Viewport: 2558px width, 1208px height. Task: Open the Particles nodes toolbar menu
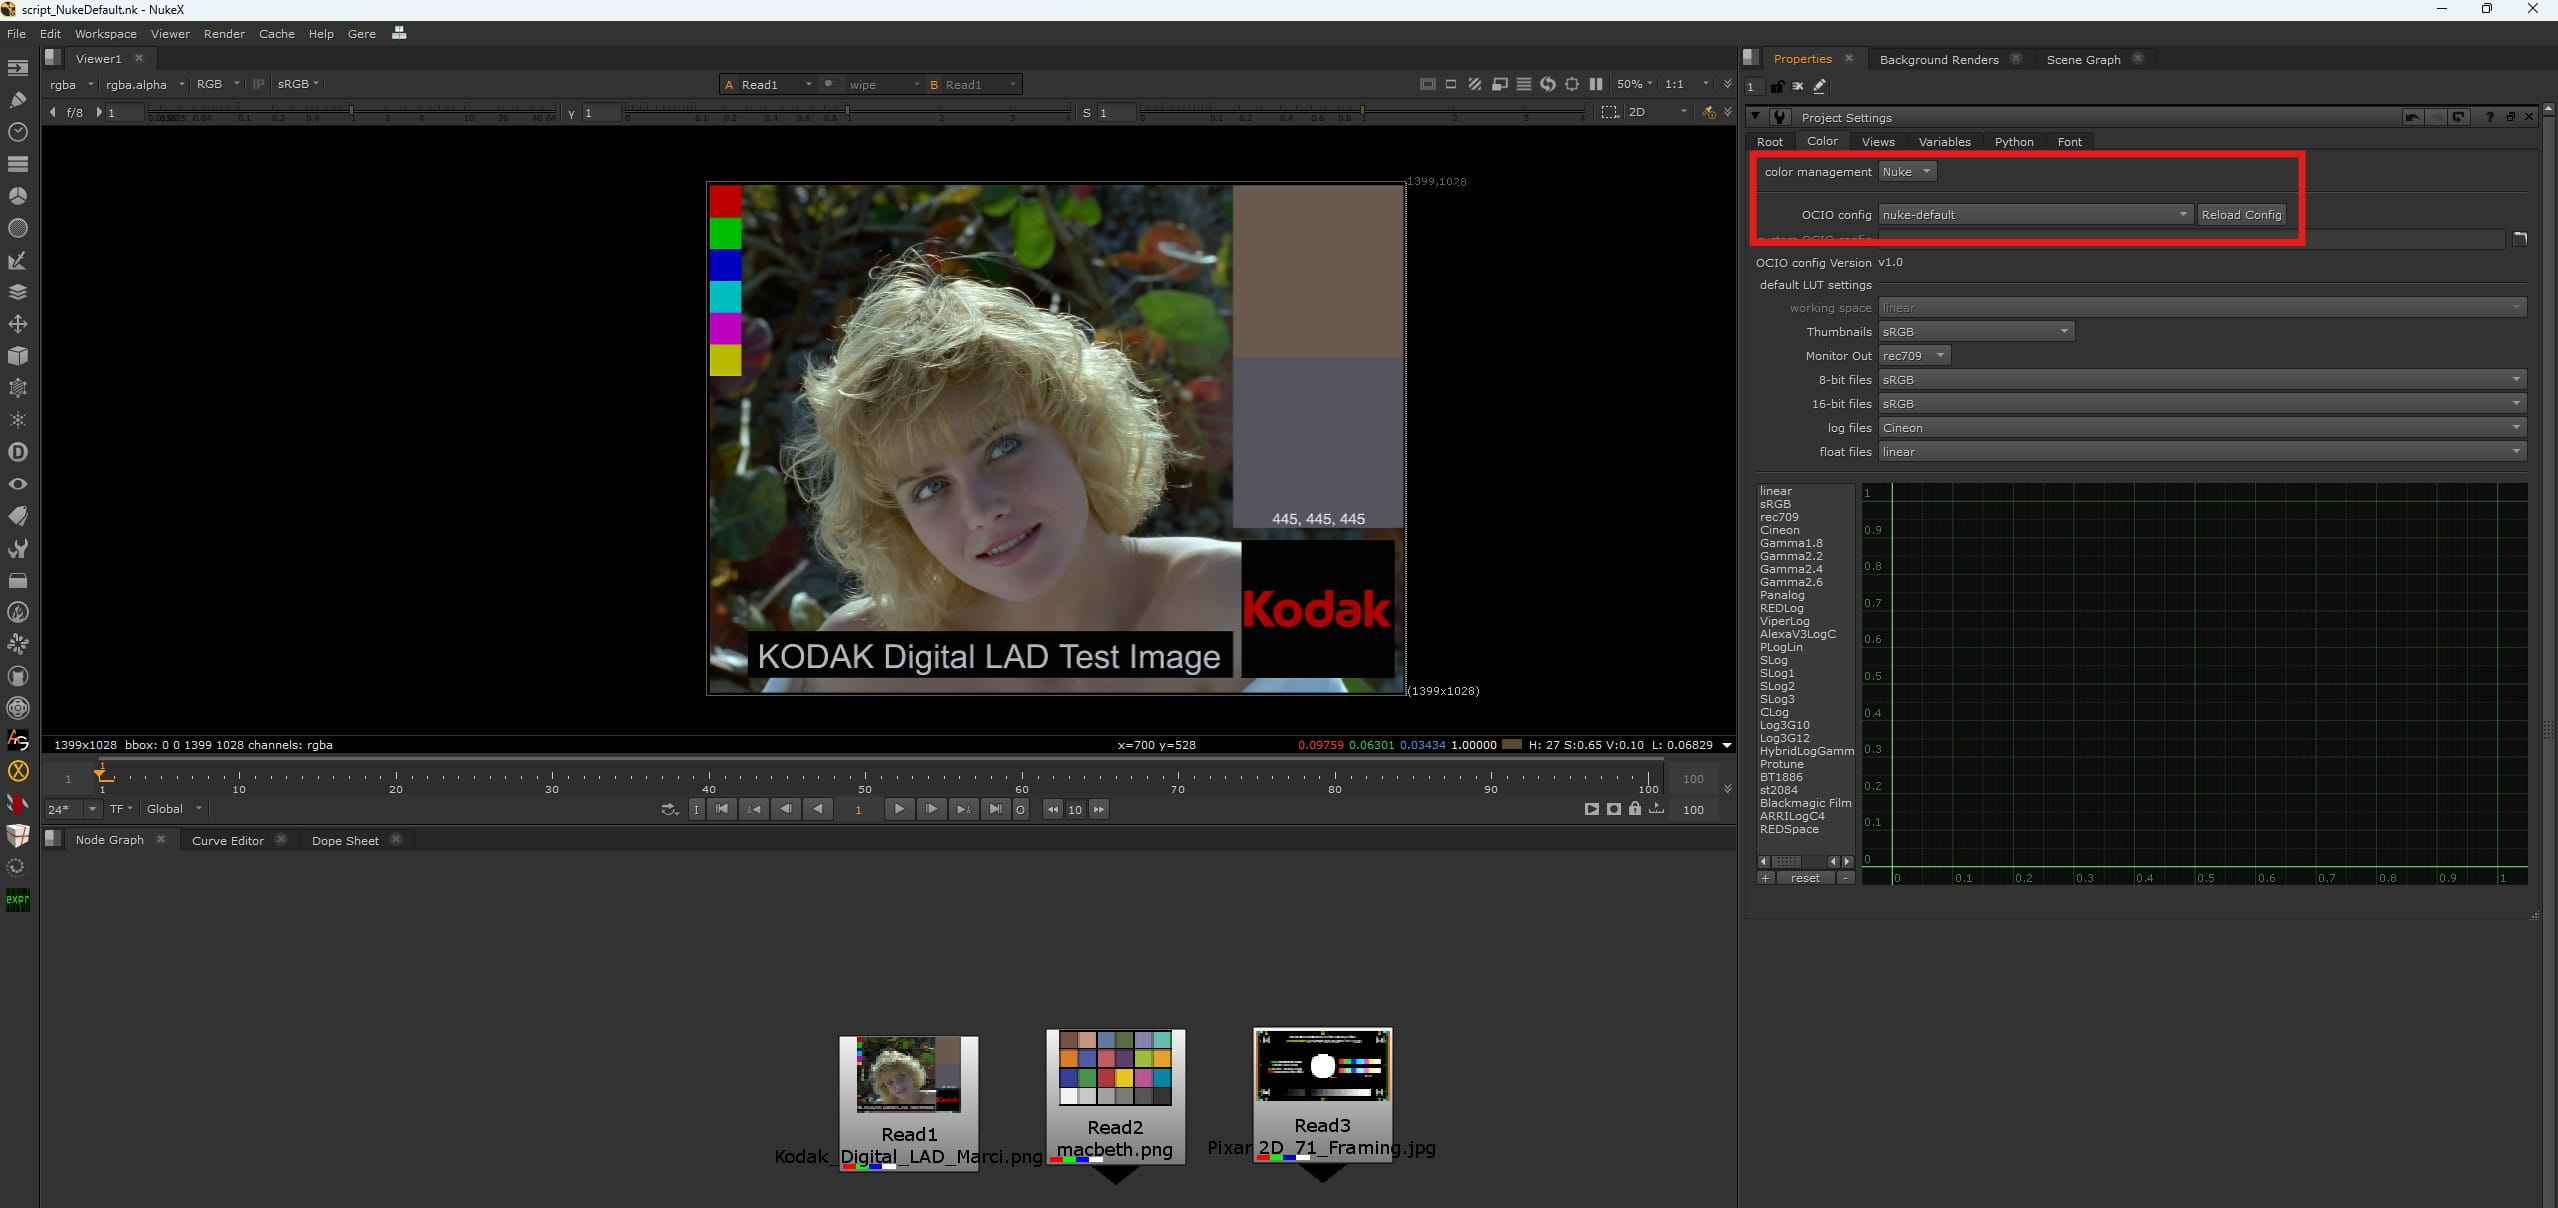(18, 420)
